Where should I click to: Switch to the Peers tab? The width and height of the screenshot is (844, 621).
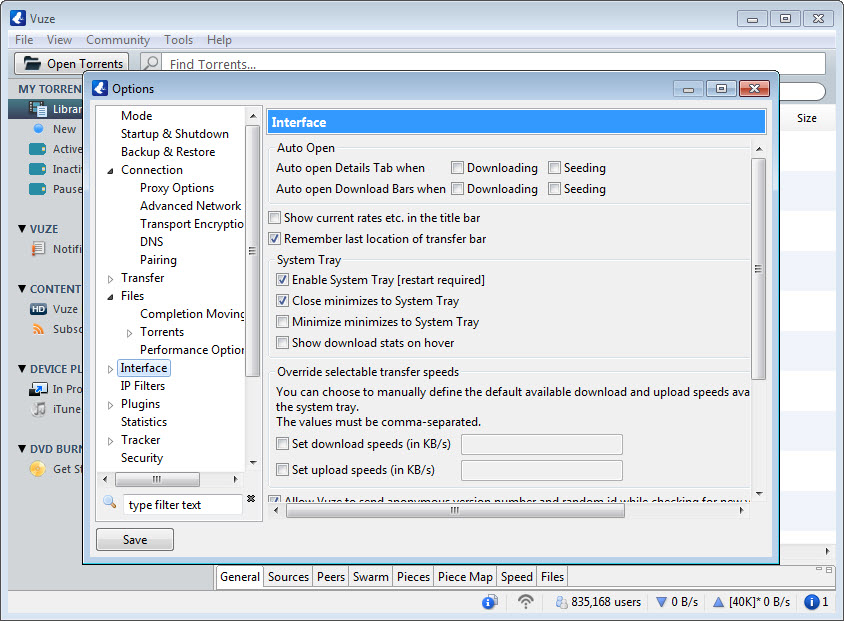[330, 577]
